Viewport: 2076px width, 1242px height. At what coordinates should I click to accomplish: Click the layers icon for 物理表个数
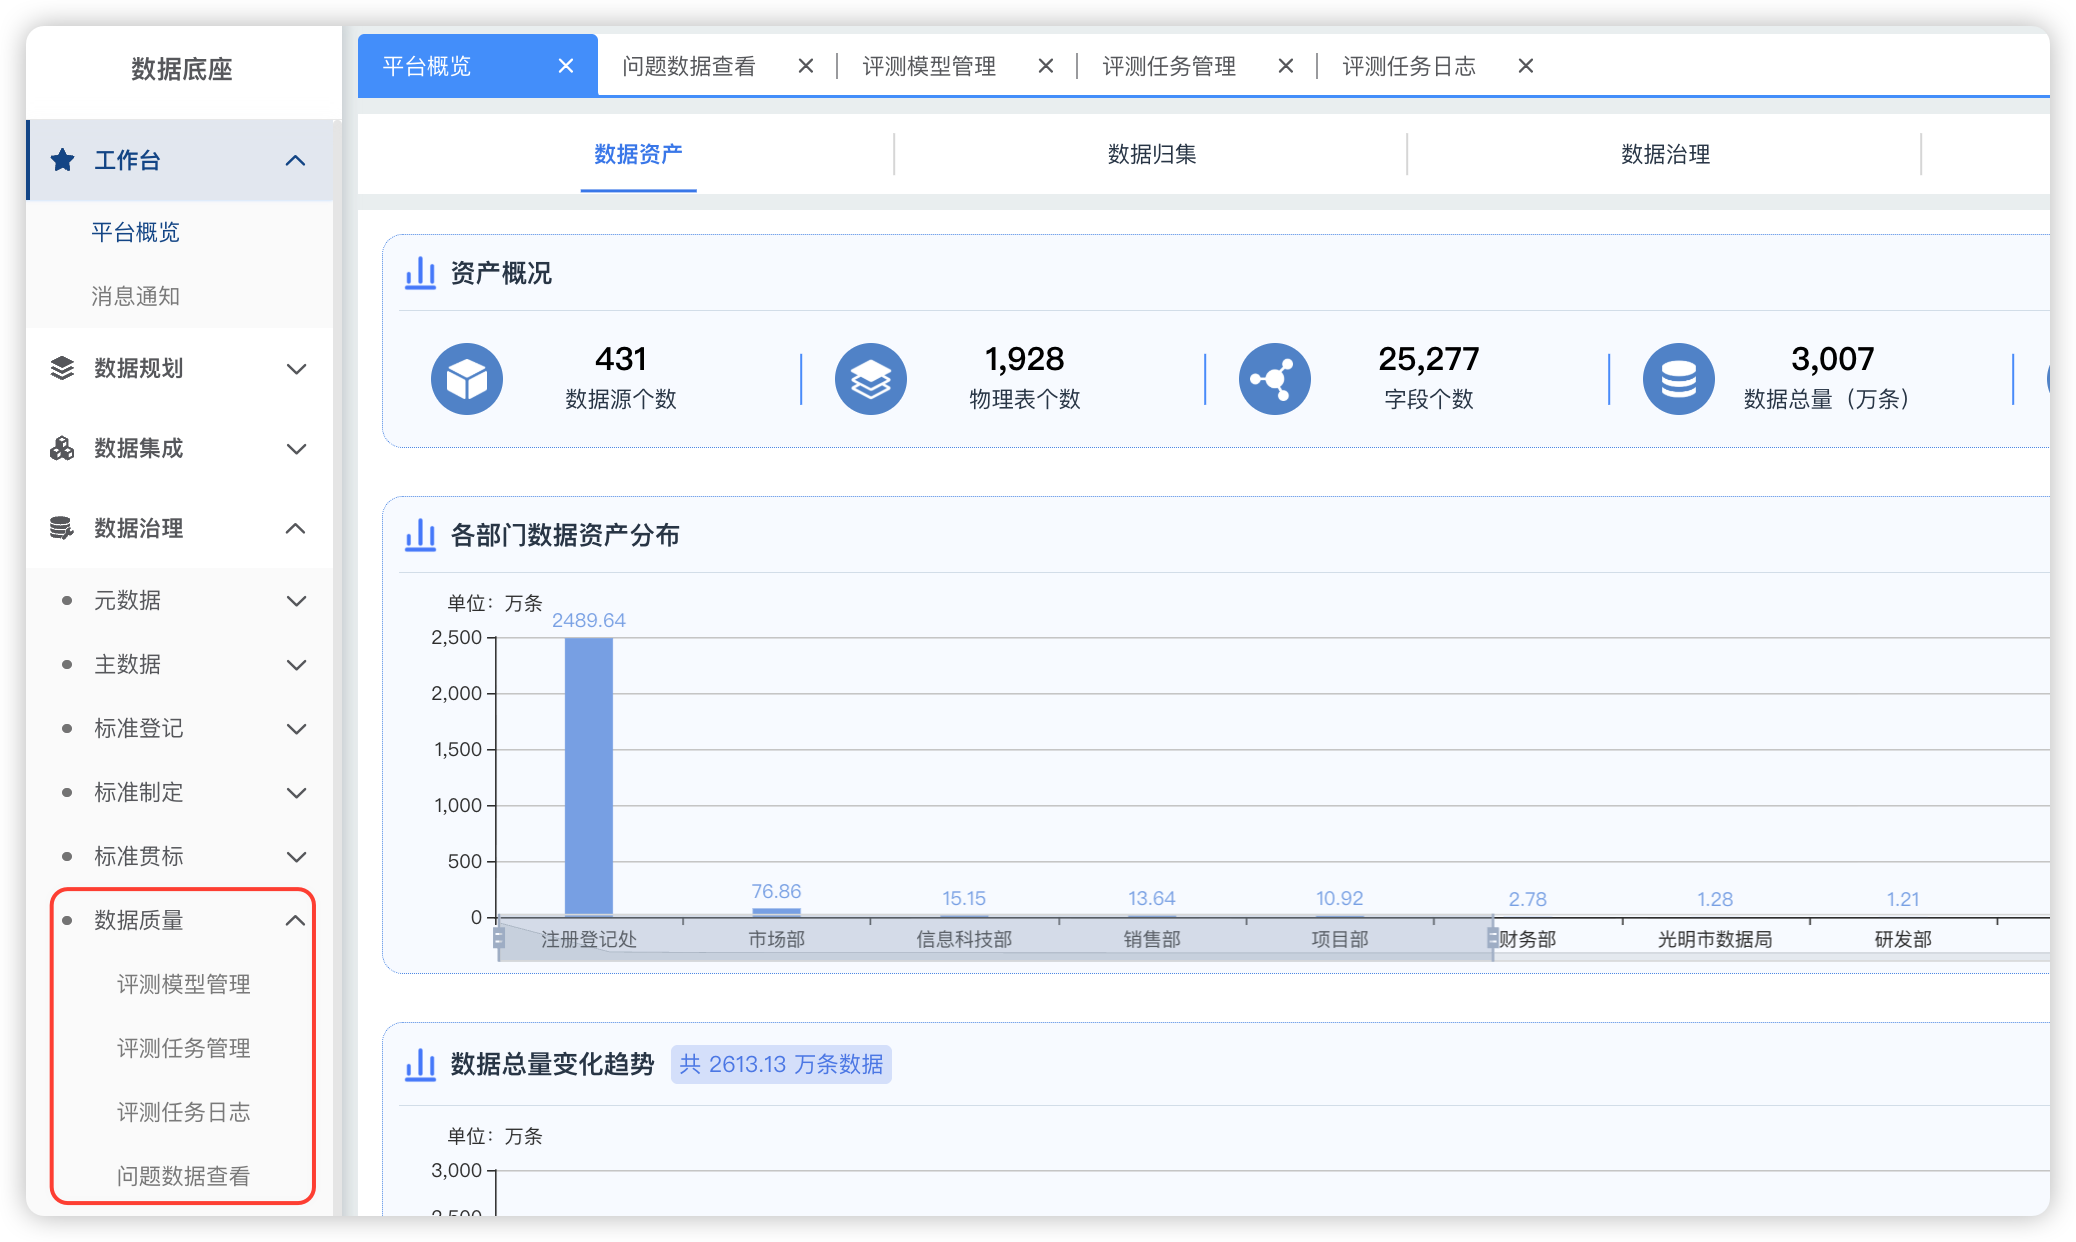871,379
